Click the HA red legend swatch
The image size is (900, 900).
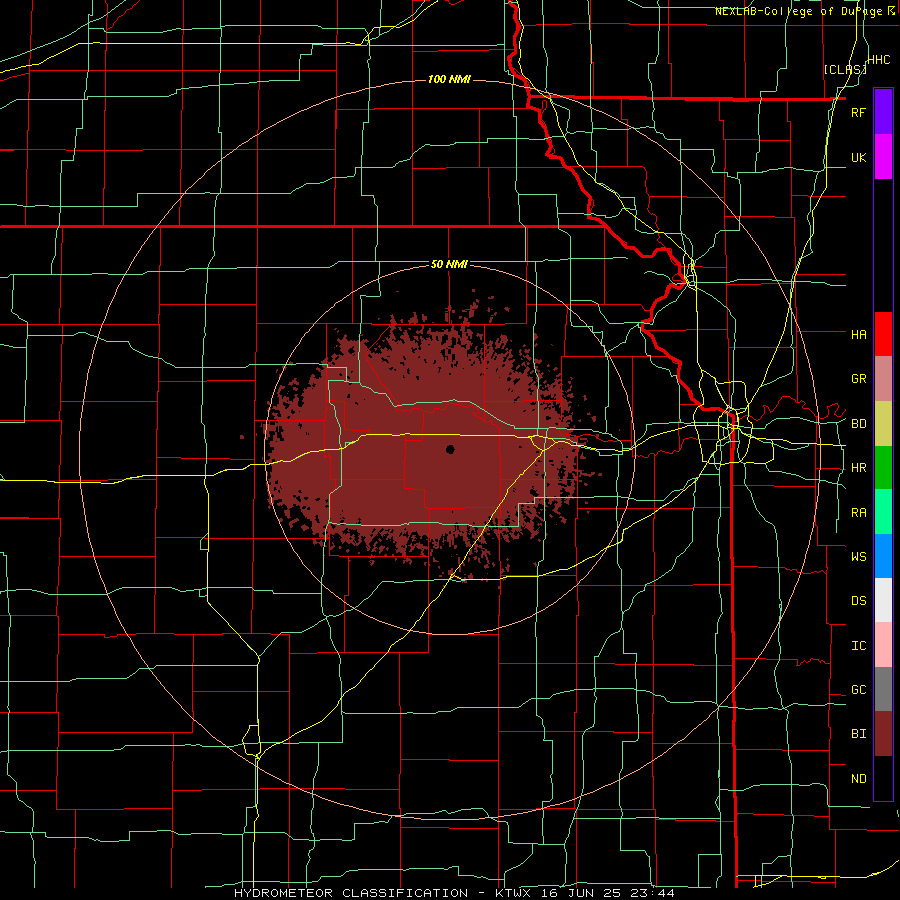[x=883, y=334]
